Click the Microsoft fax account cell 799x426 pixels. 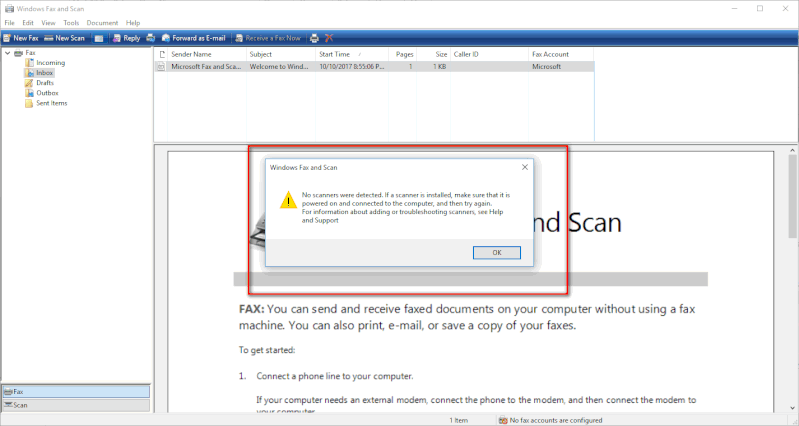coord(546,66)
